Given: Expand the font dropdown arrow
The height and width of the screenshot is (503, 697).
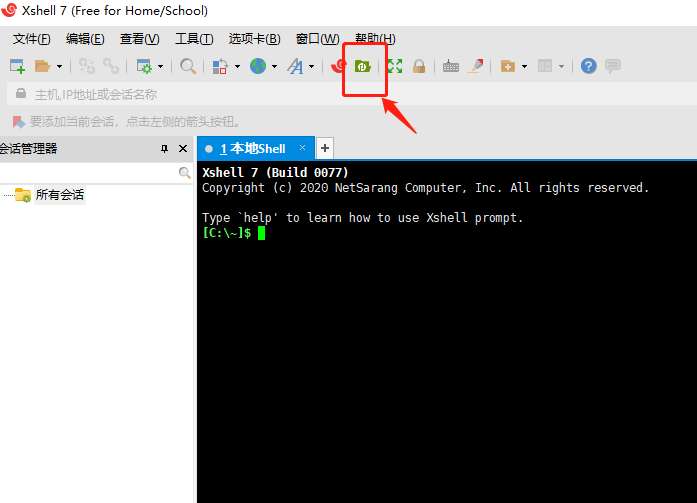Looking at the screenshot, I should click(312, 67).
